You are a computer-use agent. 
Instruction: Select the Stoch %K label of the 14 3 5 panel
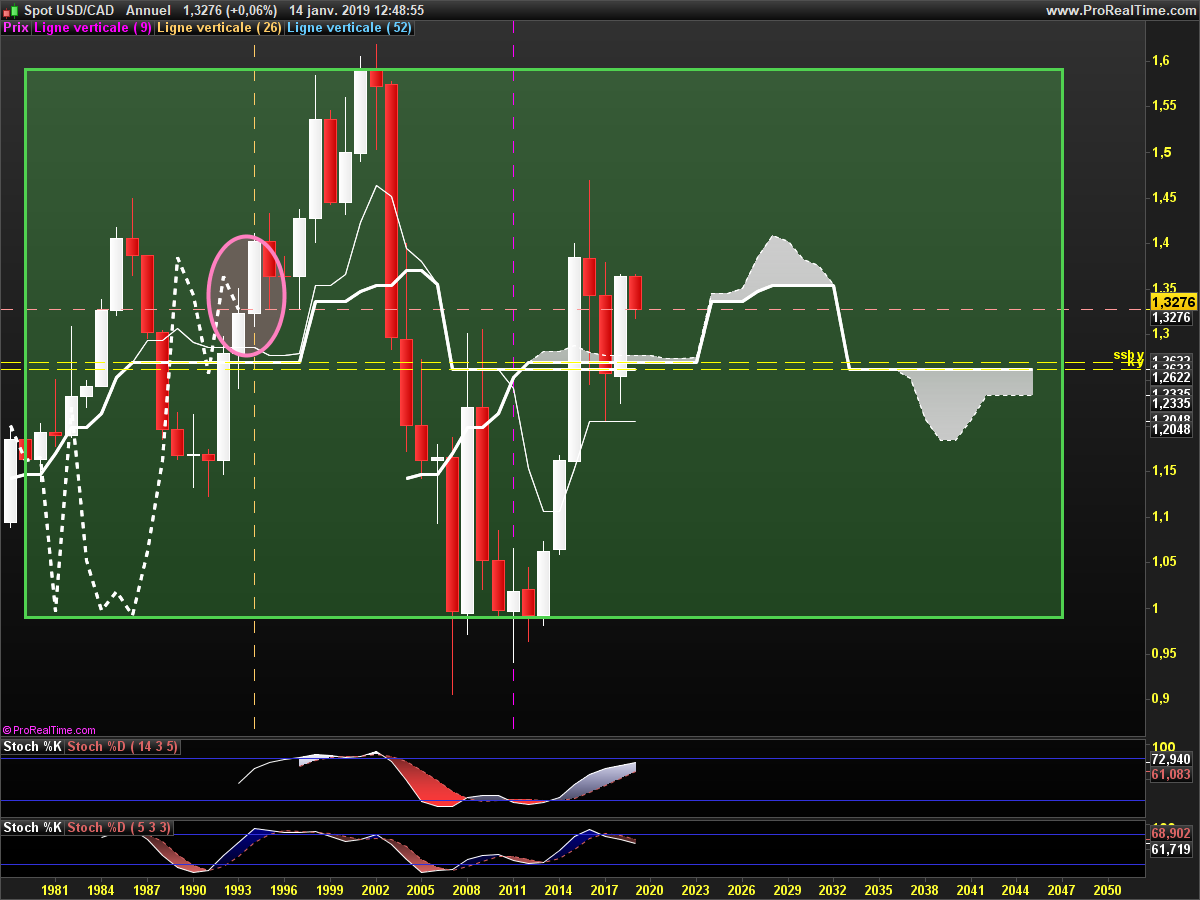click(x=33, y=747)
